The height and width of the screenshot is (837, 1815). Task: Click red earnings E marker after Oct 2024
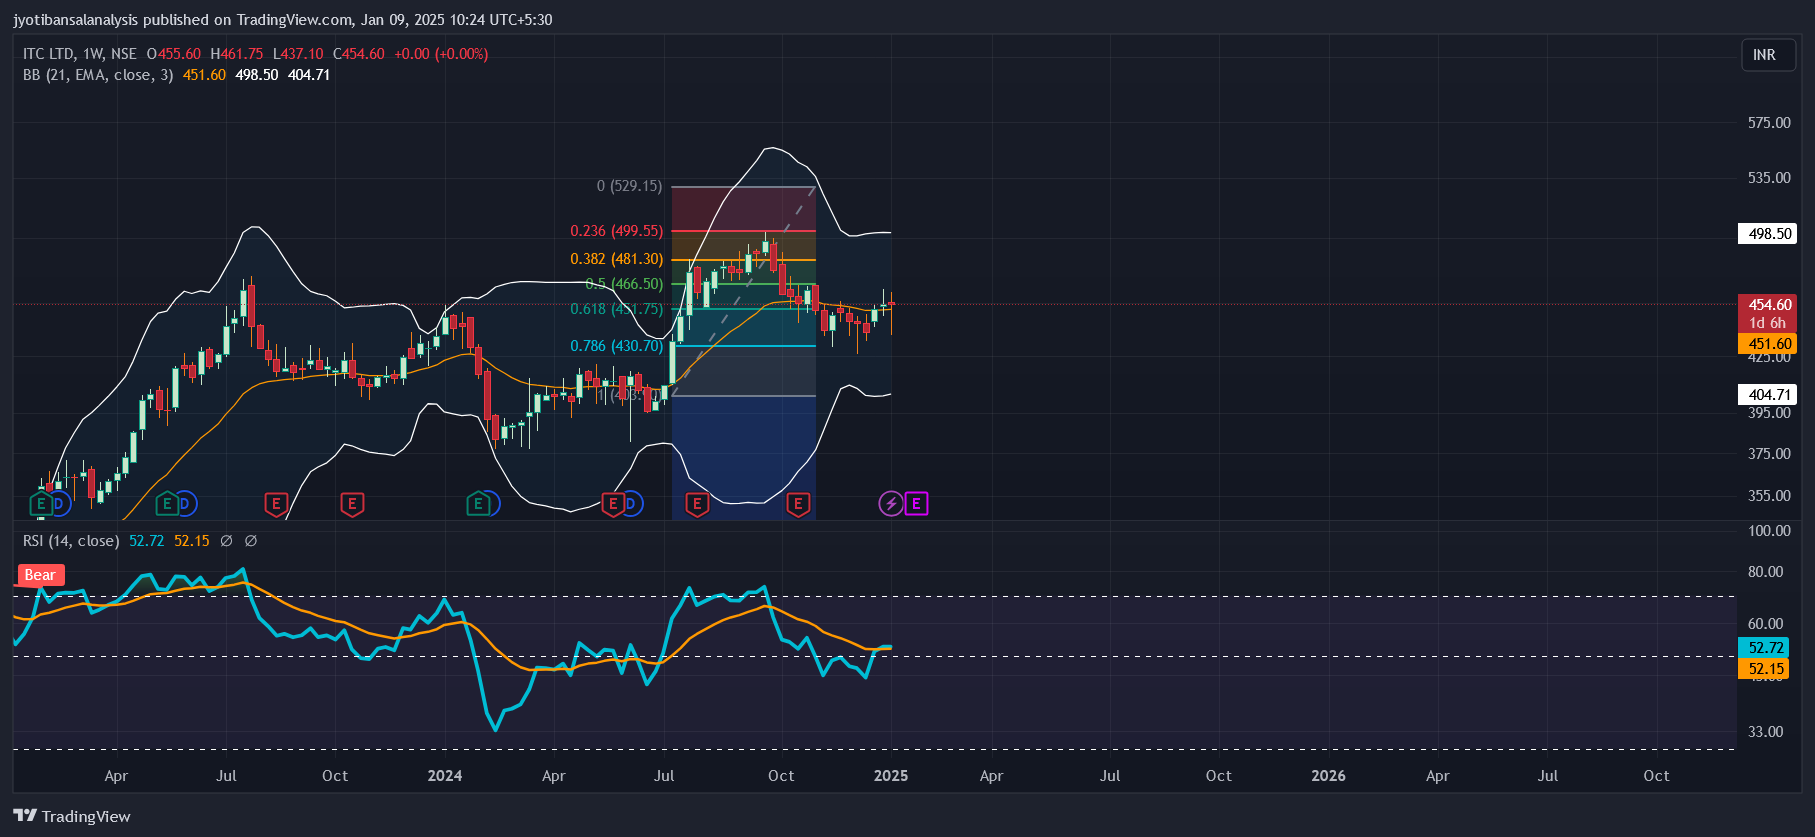pyautogui.click(x=798, y=504)
